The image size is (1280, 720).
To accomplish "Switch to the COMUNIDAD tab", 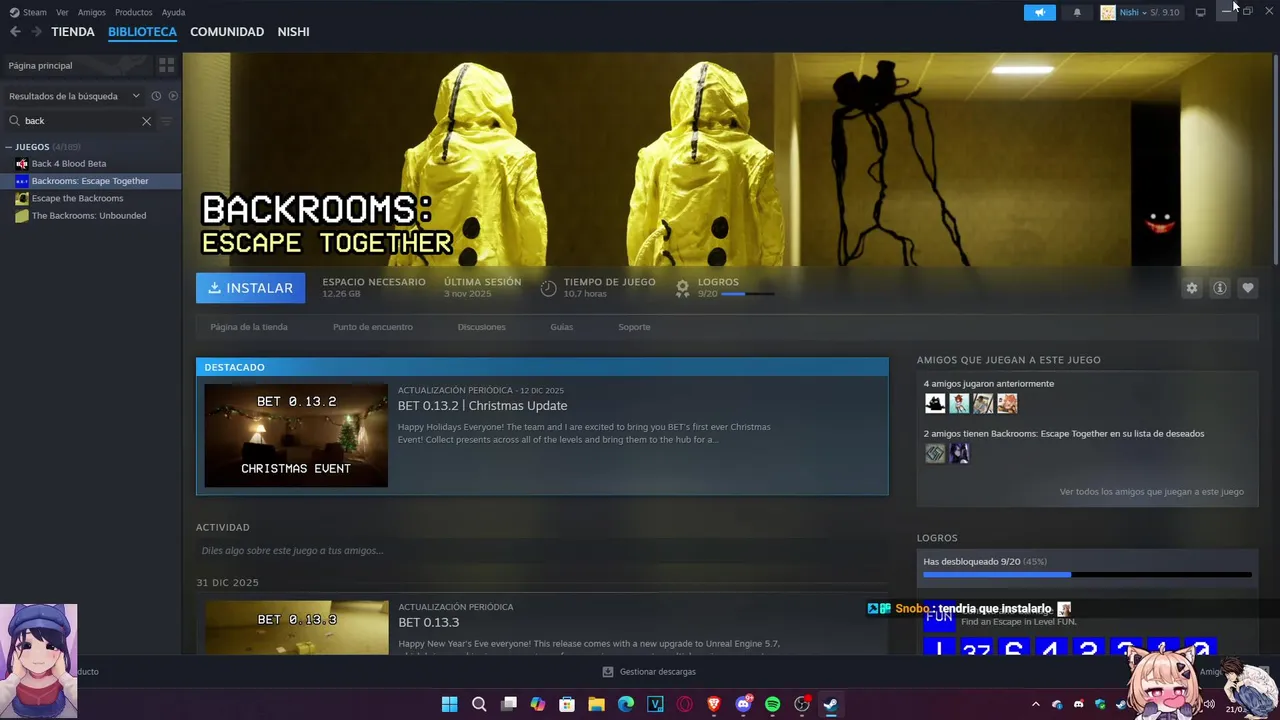I will (x=227, y=32).
